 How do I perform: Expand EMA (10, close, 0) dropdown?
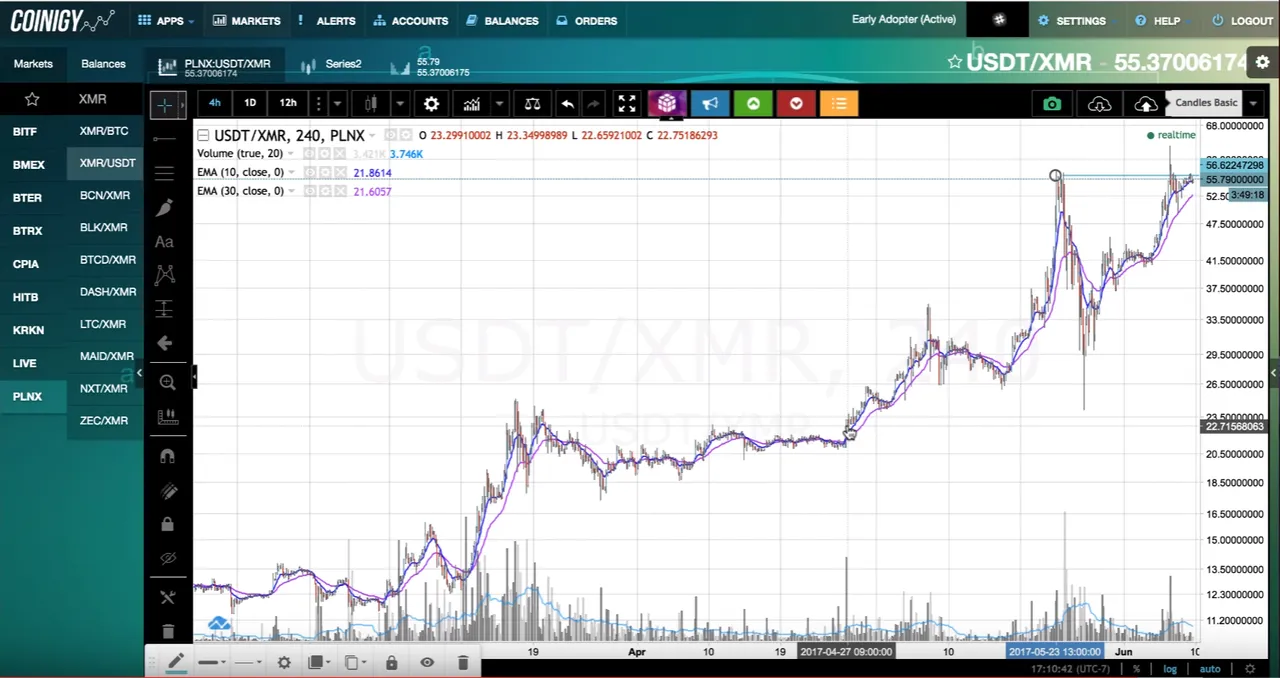pyautogui.click(x=291, y=173)
